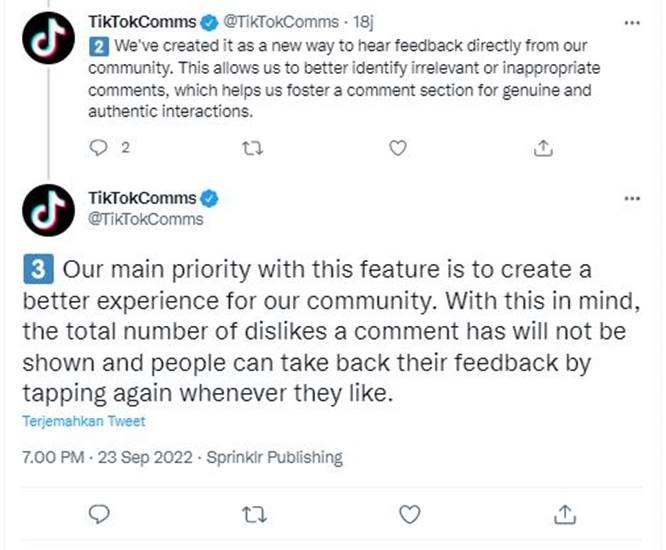Share the first TikTokComms tweet

point(543,148)
